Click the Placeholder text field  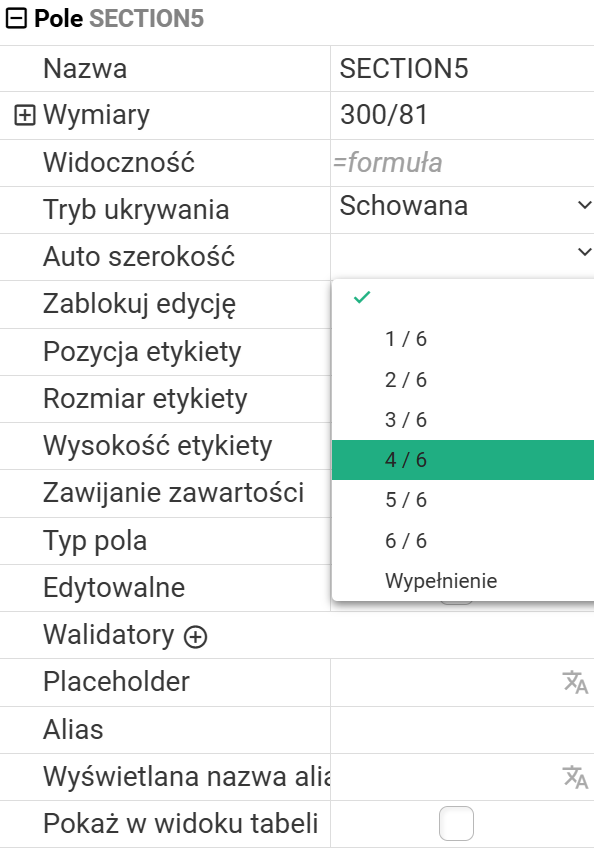pyautogui.click(x=445, y=682)
